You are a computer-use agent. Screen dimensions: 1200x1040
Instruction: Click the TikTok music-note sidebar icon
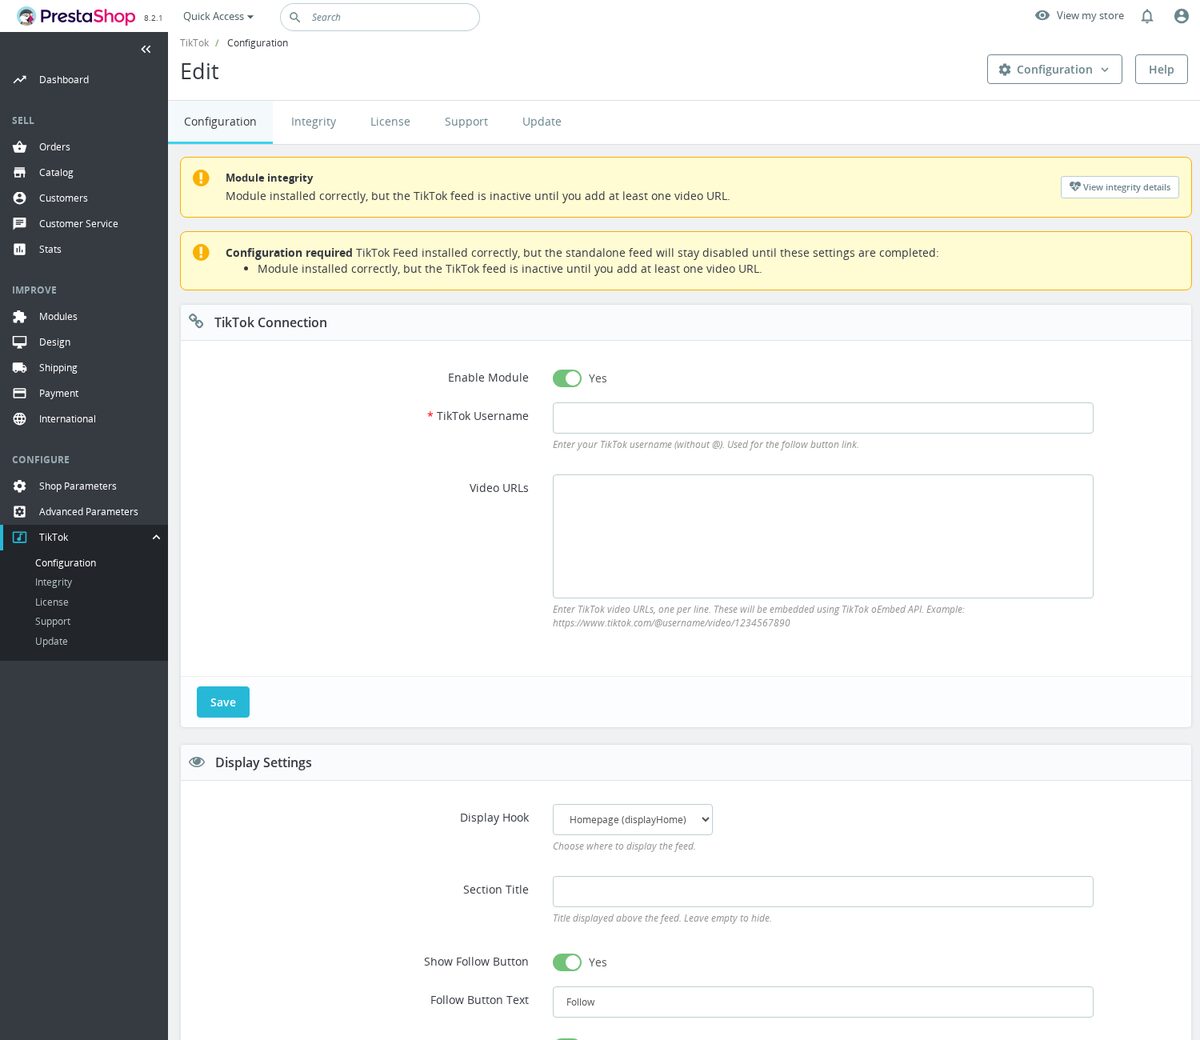[x=19, y=537]
